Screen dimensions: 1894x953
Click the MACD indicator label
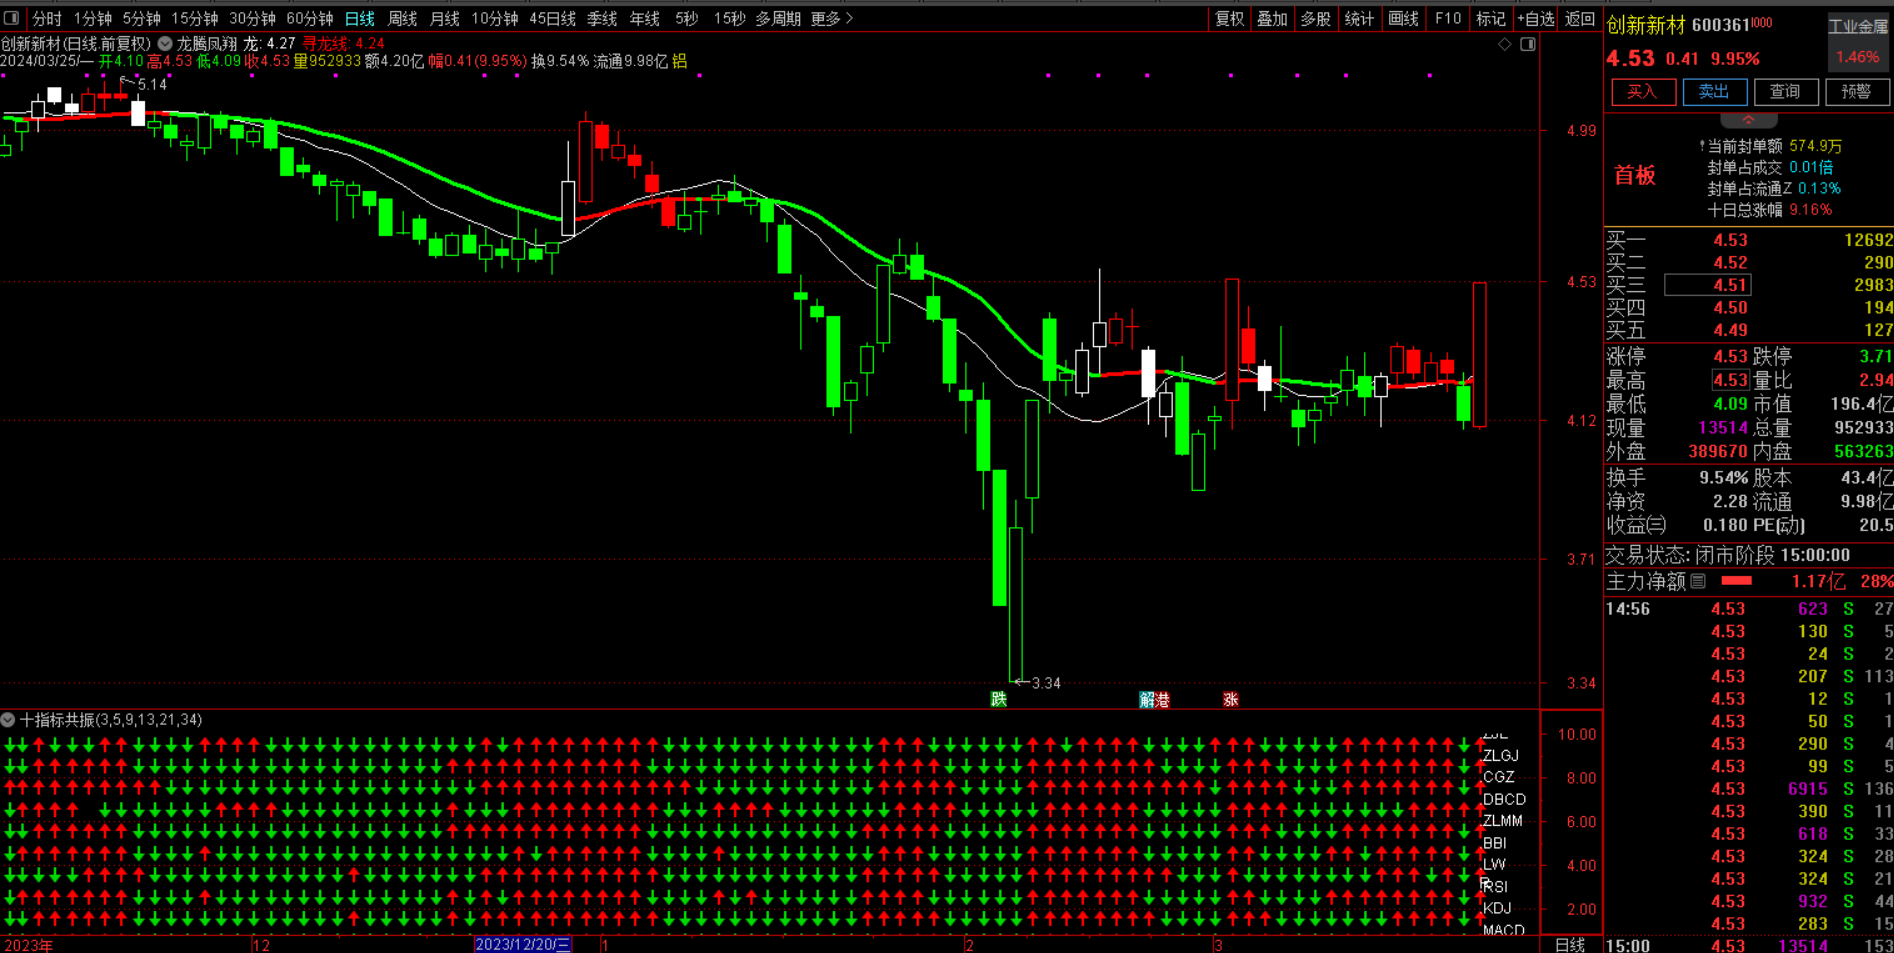coord(1504,930)
